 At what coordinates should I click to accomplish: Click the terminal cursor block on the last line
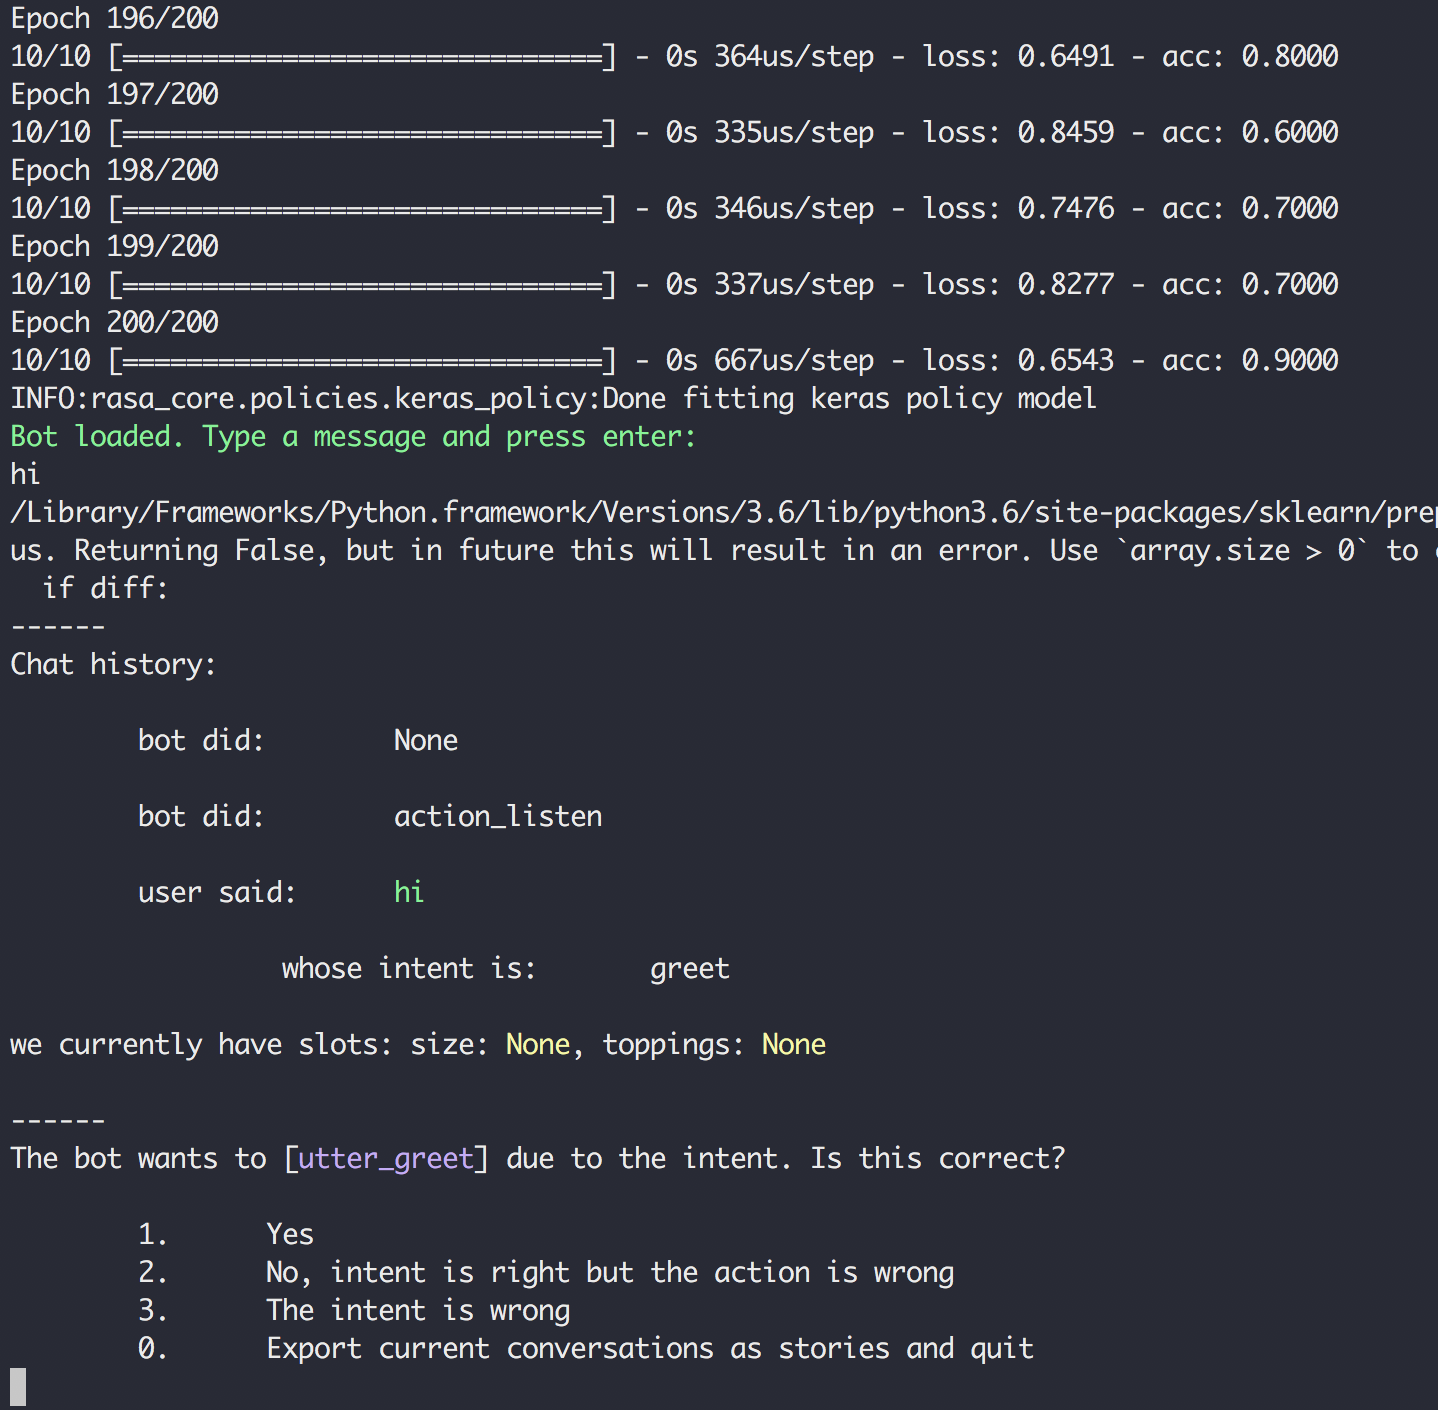18,1387
